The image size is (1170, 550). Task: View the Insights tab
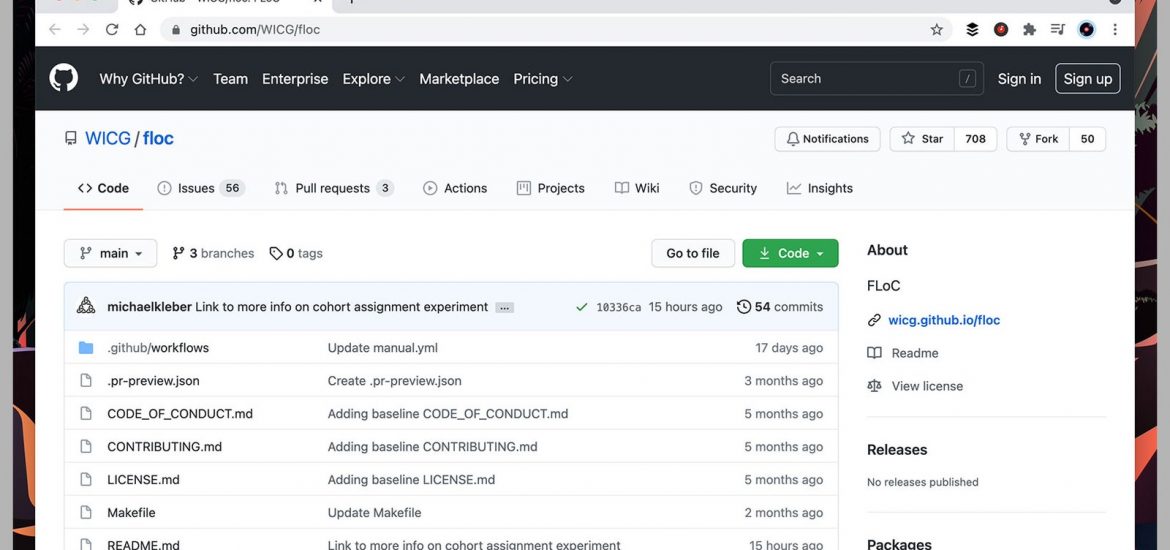coord(819,188)
